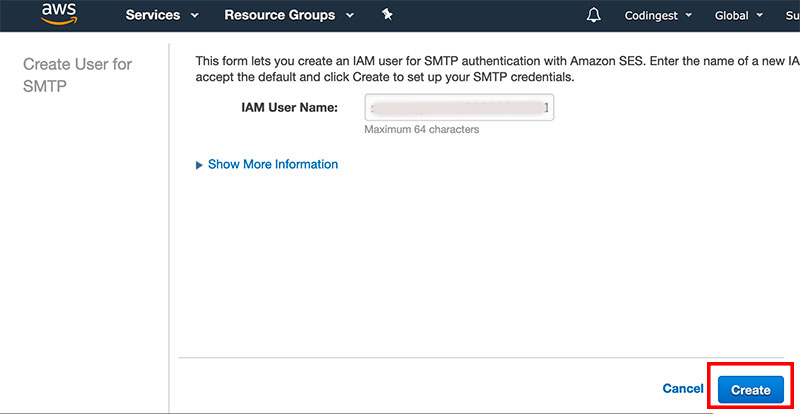Click the Maximum 64 characters hint
800x414 pixels.
[x=421, y=130]
